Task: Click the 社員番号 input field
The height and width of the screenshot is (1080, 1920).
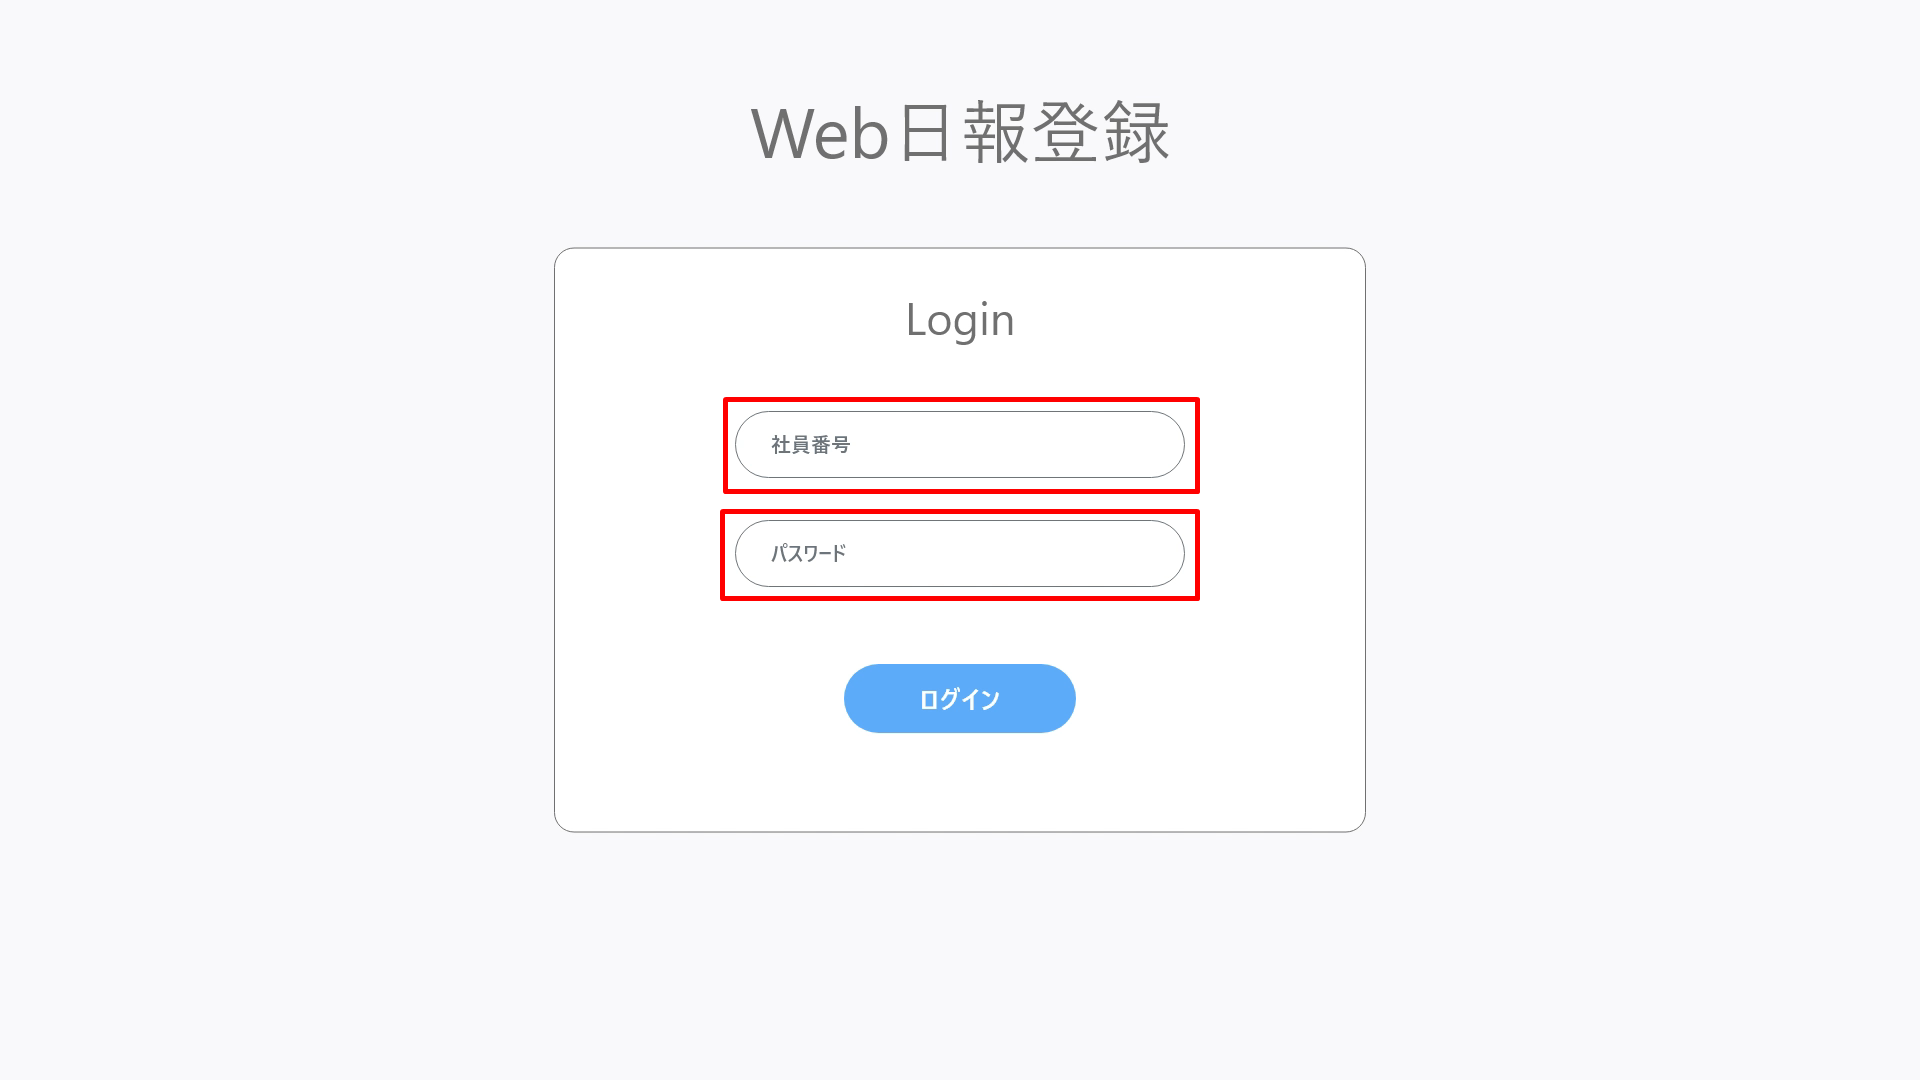Action: (960, 444)
